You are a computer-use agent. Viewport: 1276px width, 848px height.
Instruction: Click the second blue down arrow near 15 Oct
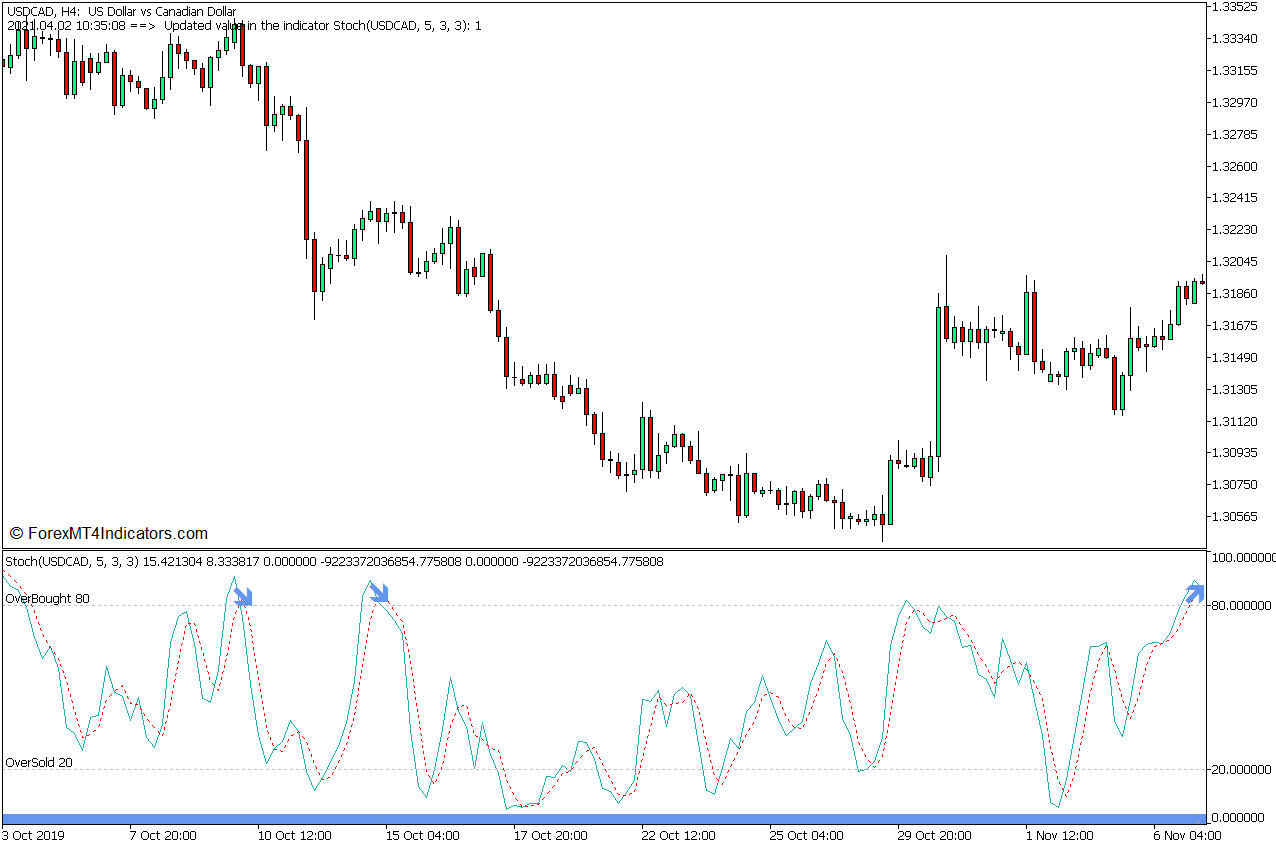(378, 593)
